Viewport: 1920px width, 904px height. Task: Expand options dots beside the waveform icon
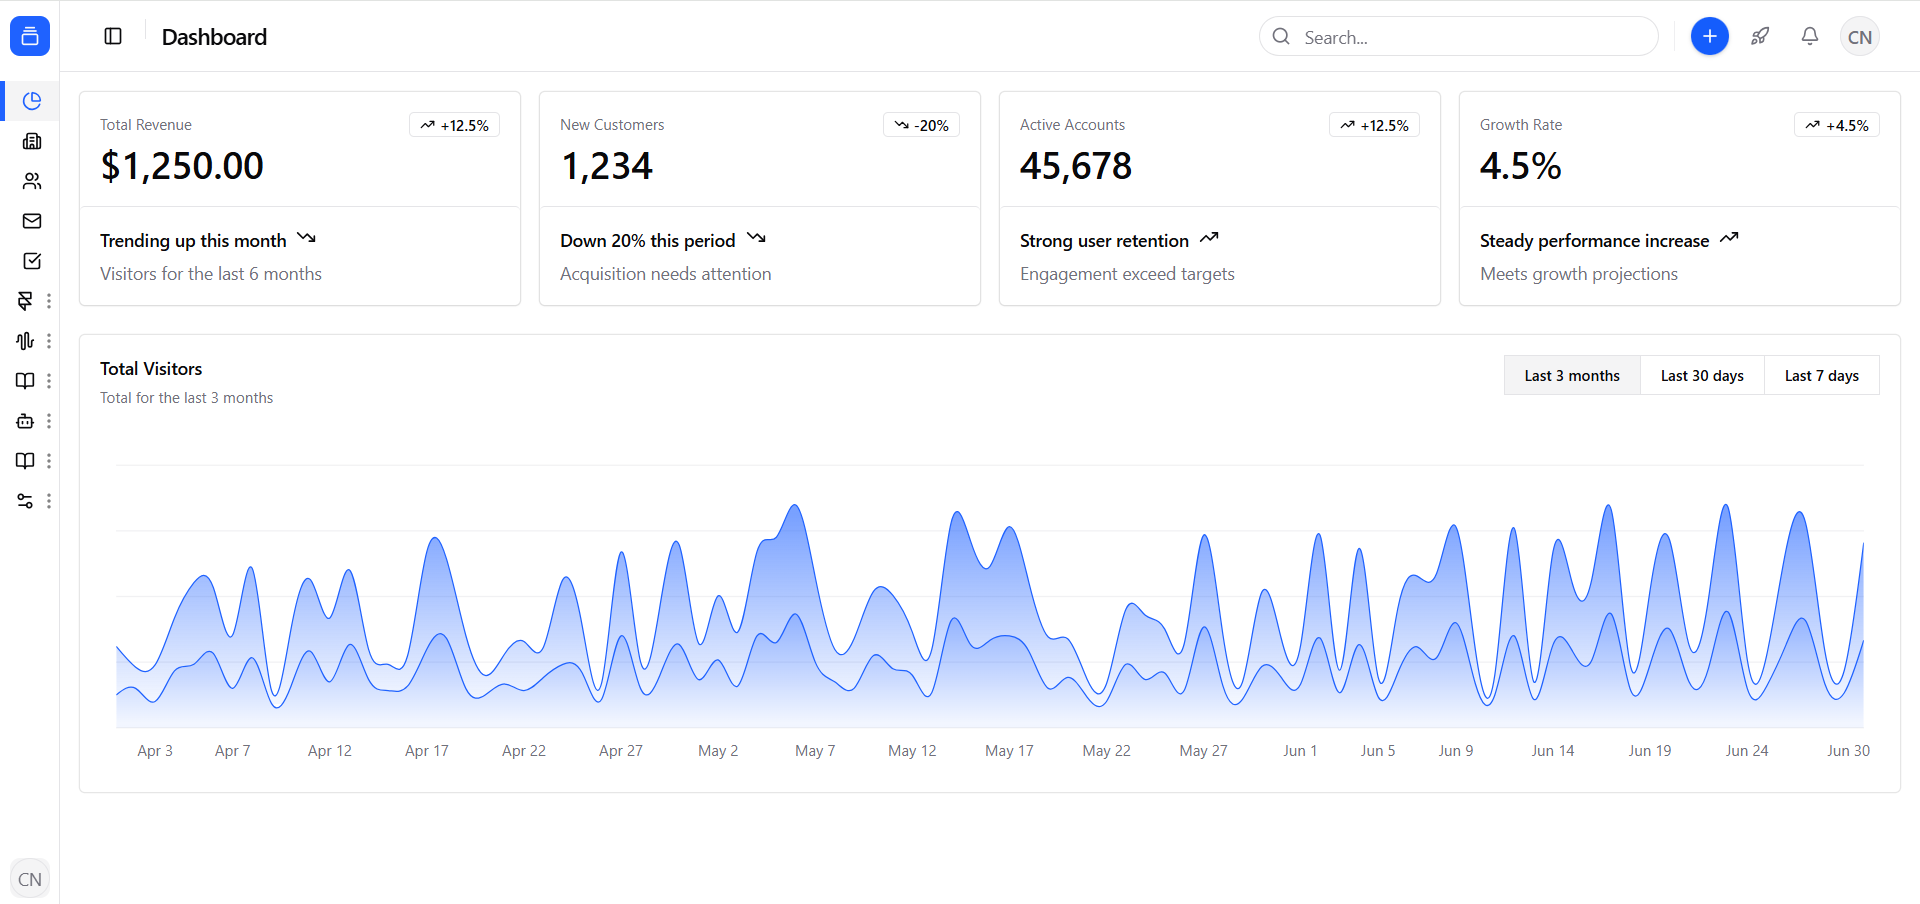[49, 341]
